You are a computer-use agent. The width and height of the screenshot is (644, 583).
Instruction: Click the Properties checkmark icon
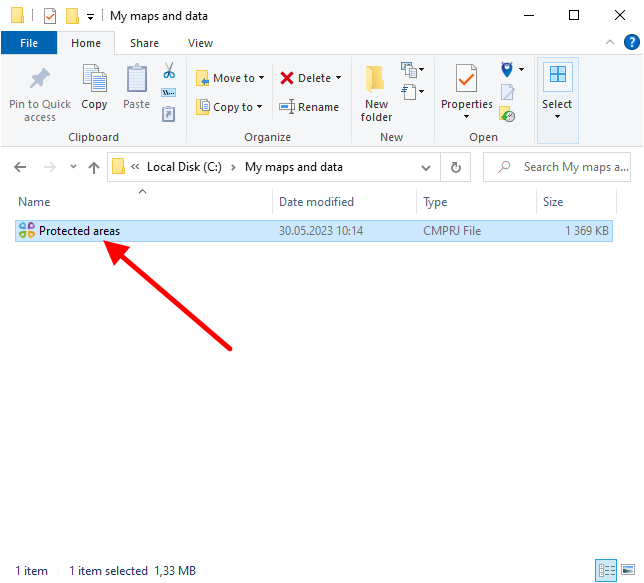[466, 78]
